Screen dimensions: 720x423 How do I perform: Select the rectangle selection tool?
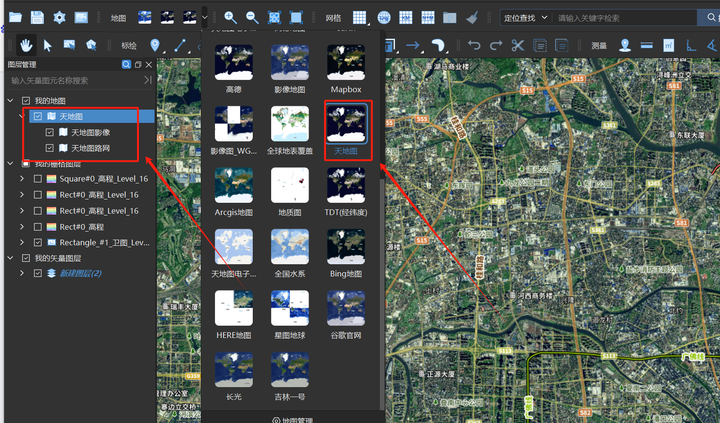point(69,45)
